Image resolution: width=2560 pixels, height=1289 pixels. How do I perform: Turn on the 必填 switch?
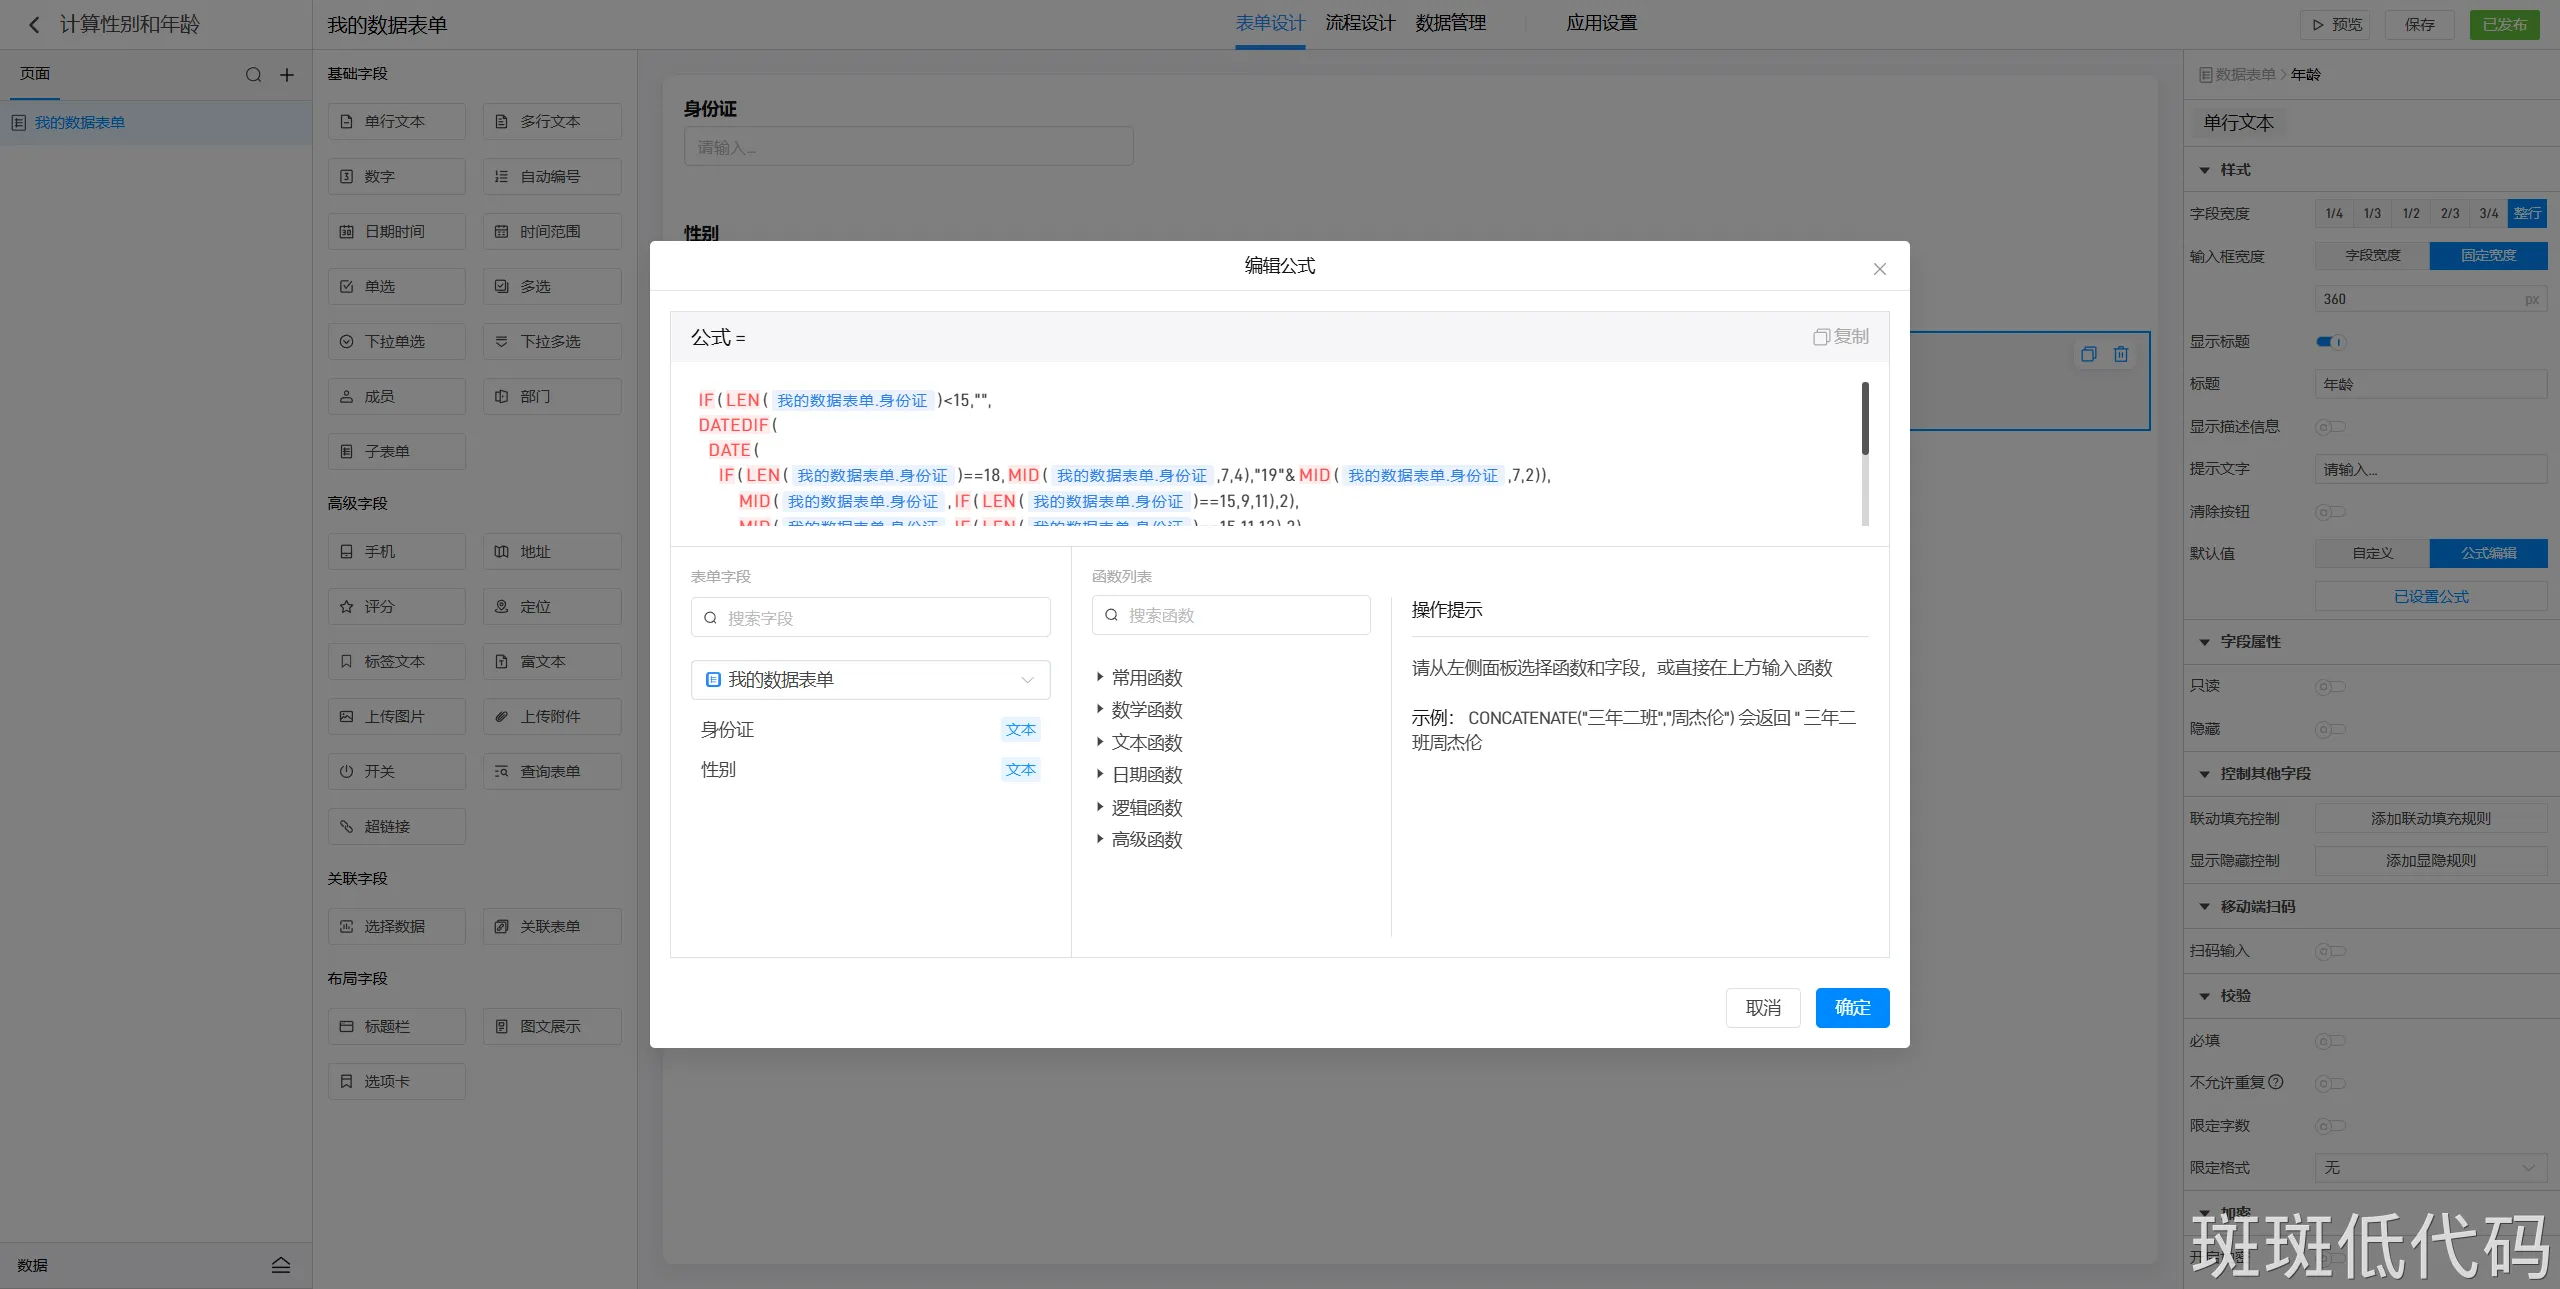click(x=2330, y=1041)
